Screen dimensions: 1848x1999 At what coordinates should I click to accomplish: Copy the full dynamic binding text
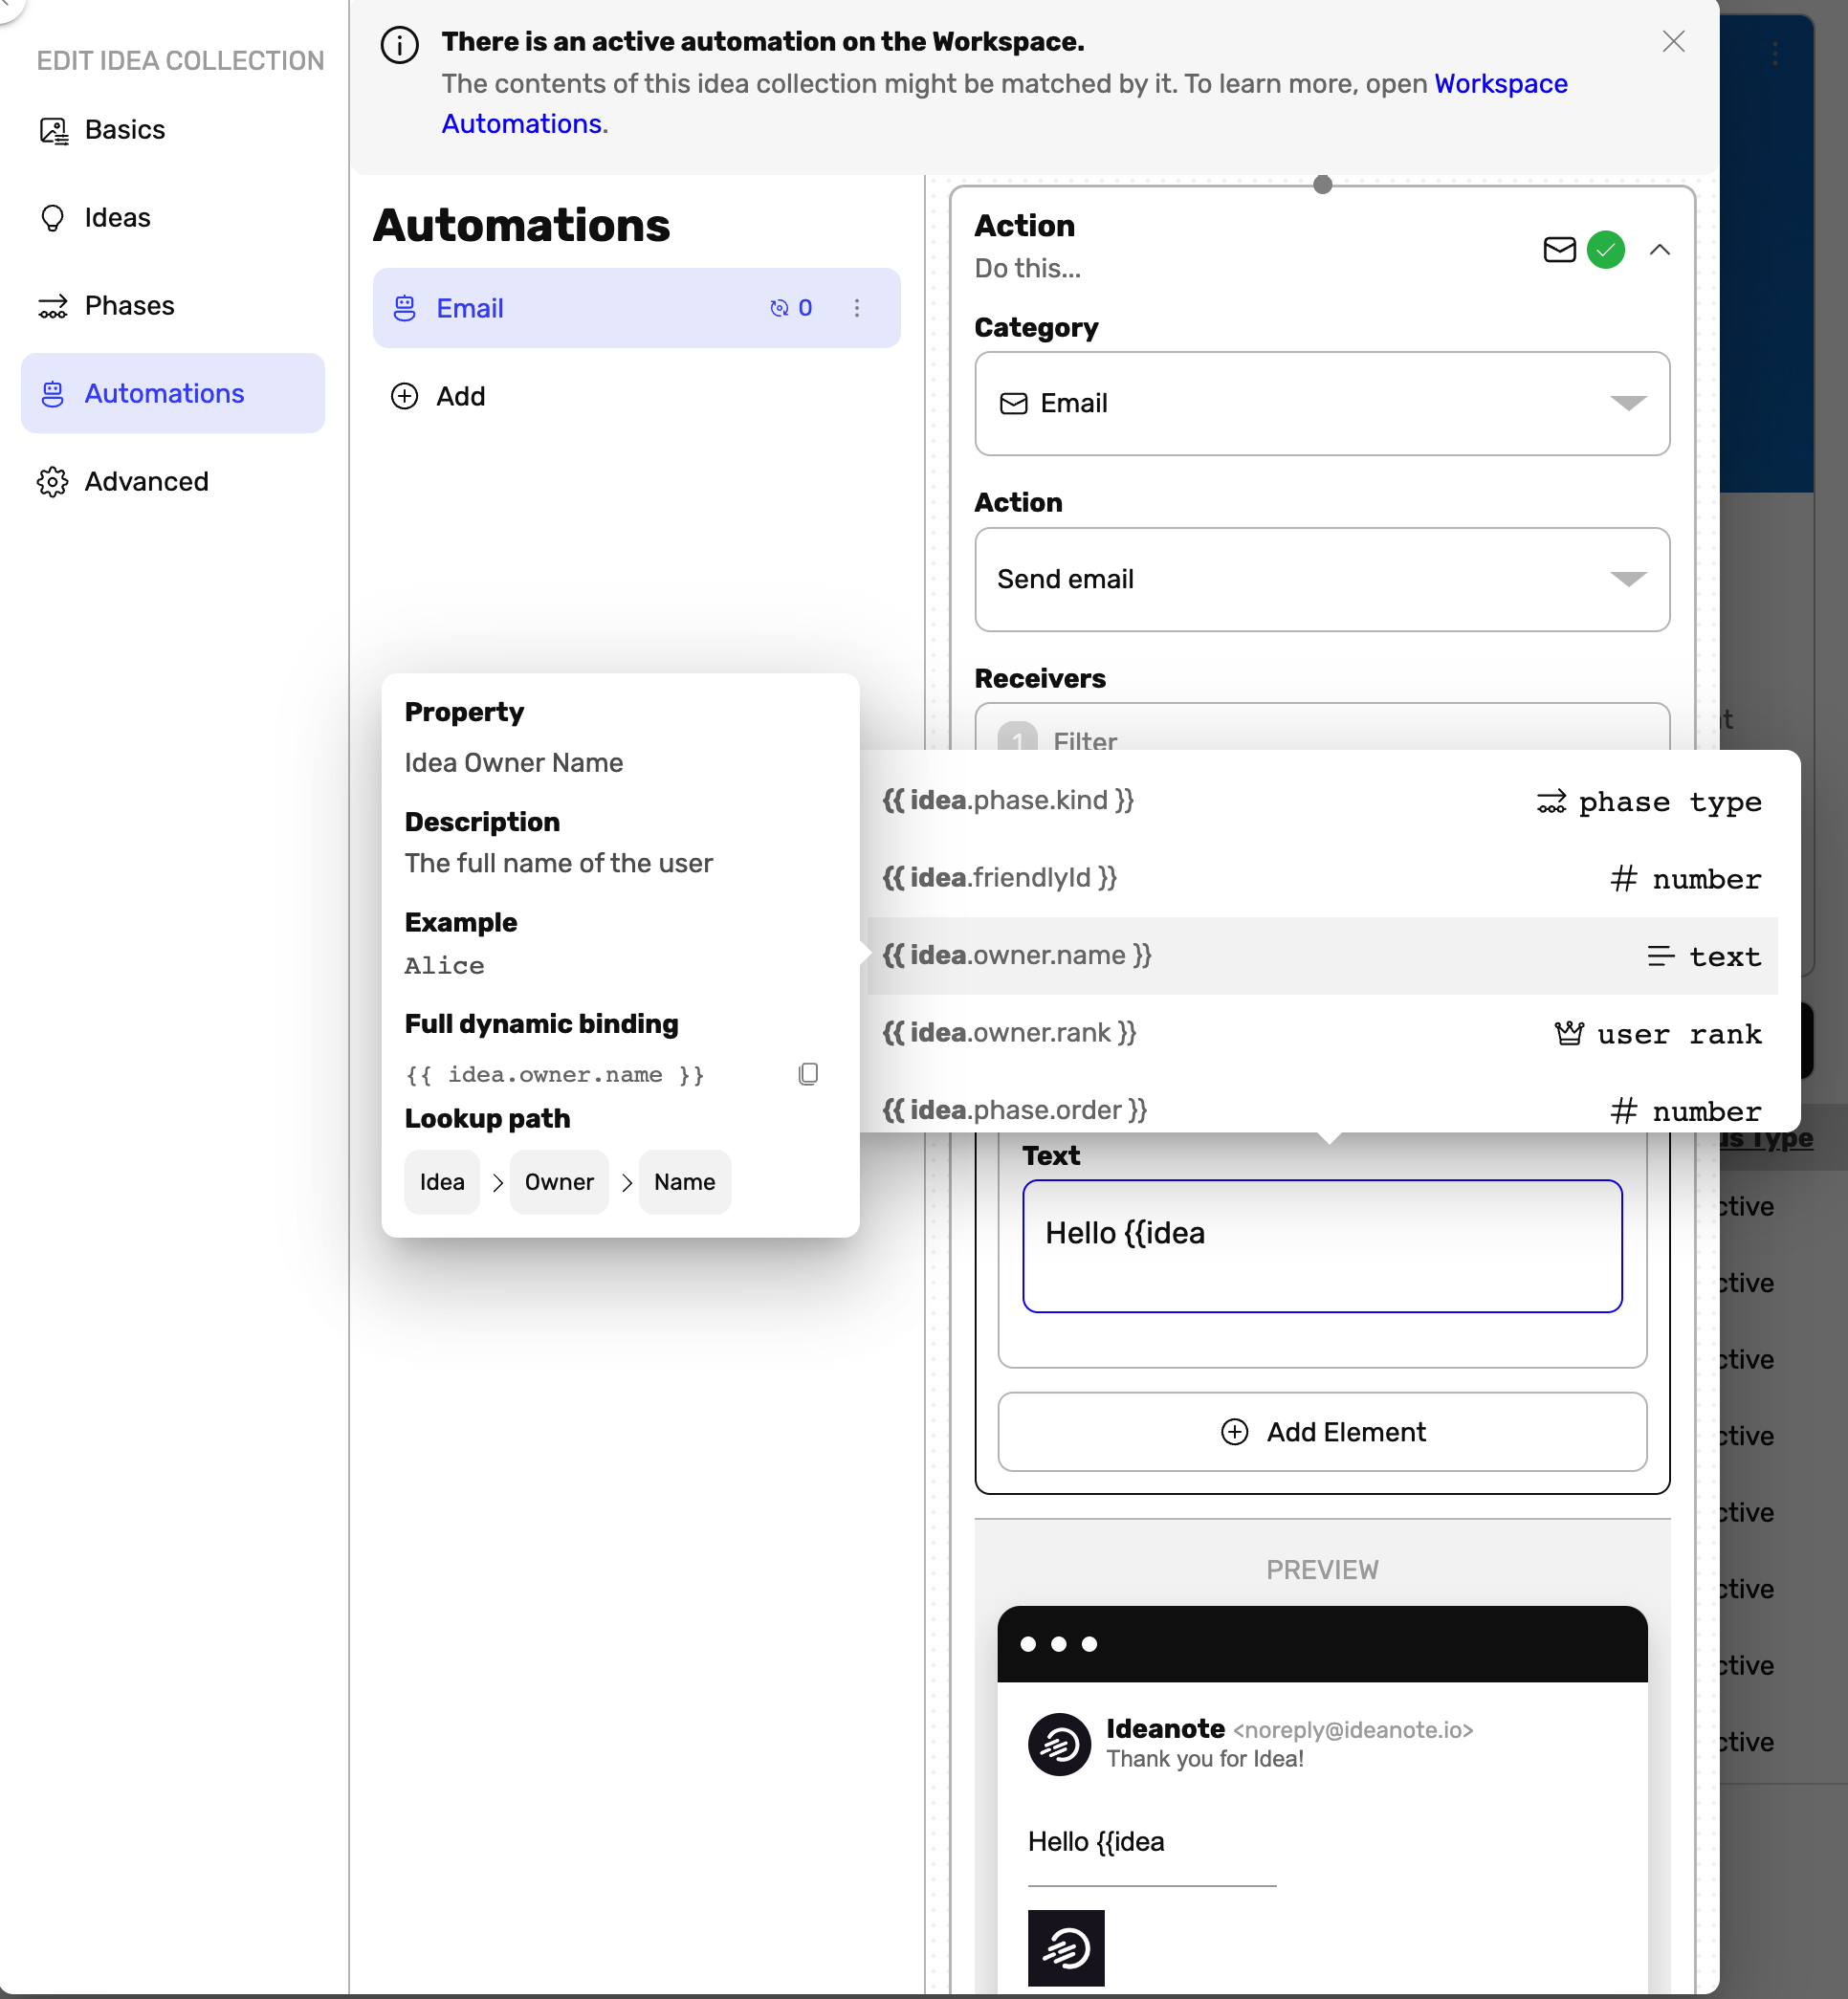[808, 1074]
